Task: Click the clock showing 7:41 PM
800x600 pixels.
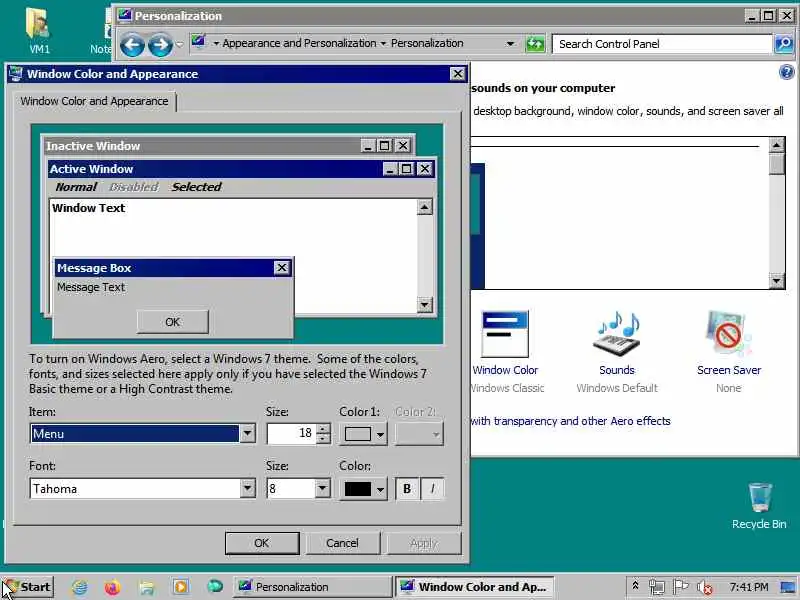Action: pyautogui.click(x=748, y=587)
